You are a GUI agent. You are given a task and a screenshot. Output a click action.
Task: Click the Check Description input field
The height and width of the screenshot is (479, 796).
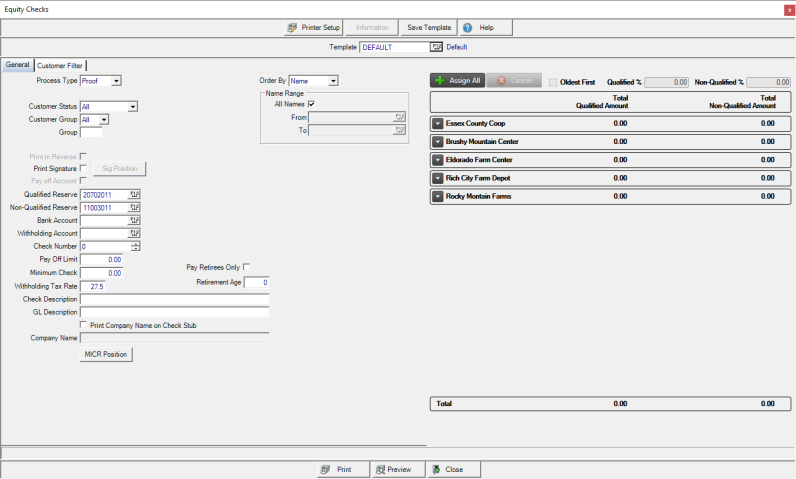tap(173, 299)
